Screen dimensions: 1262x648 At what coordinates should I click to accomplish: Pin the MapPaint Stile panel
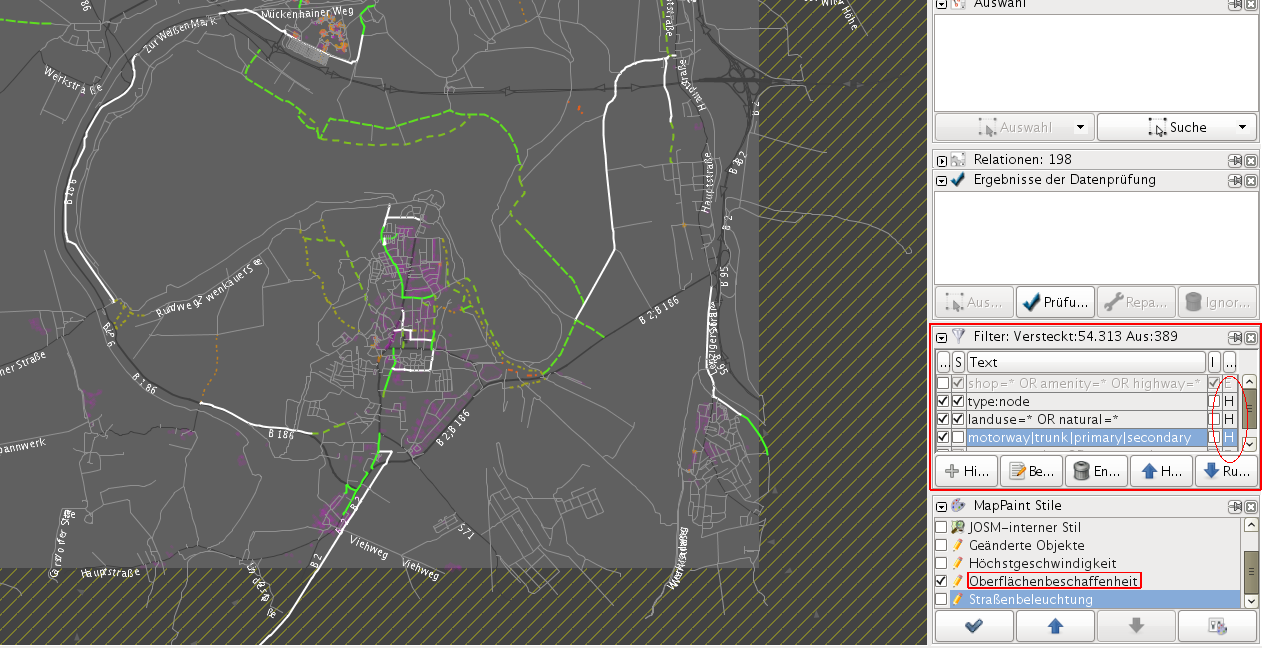pyautogui.click(x=1235, y=506)
